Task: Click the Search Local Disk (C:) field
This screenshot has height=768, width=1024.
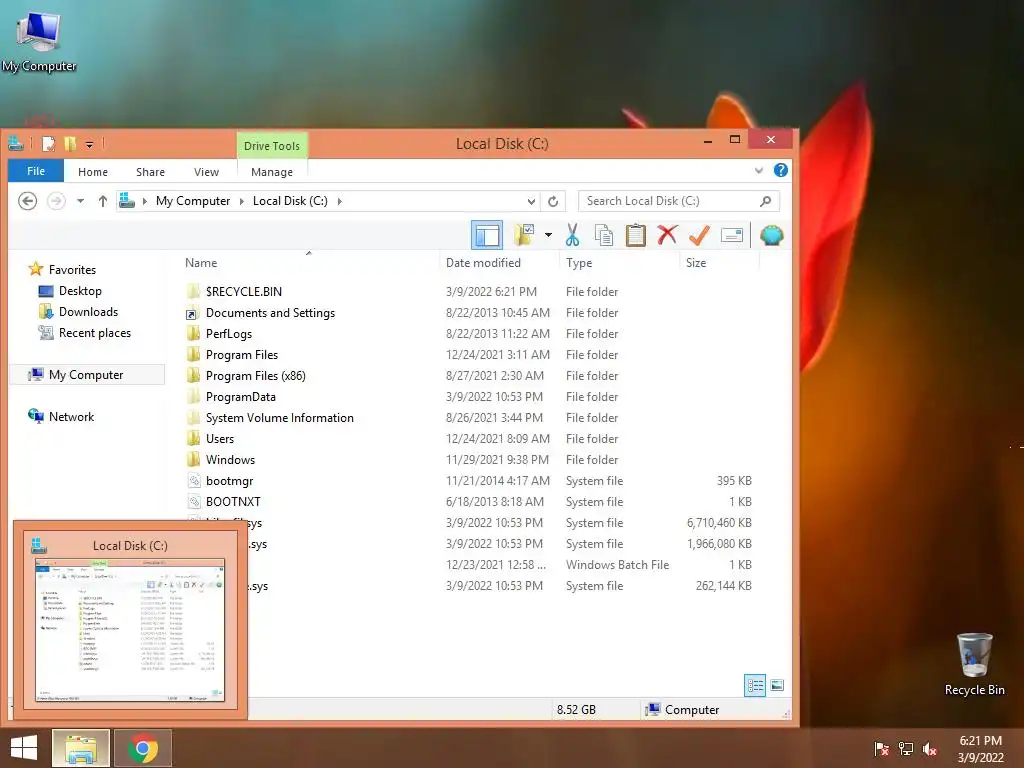Action: click(x=679, y=201)
